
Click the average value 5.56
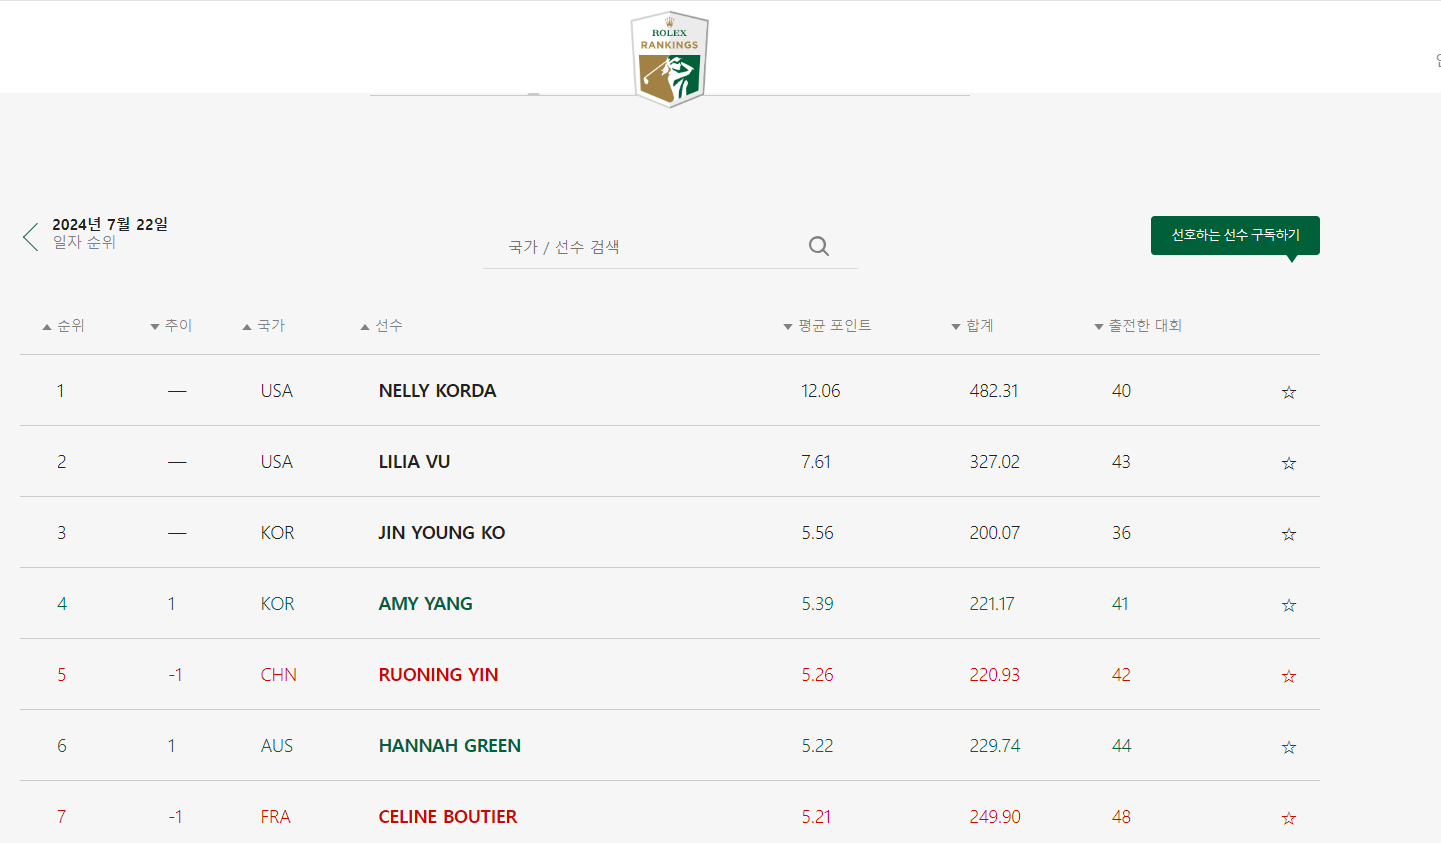click(817, 533)
